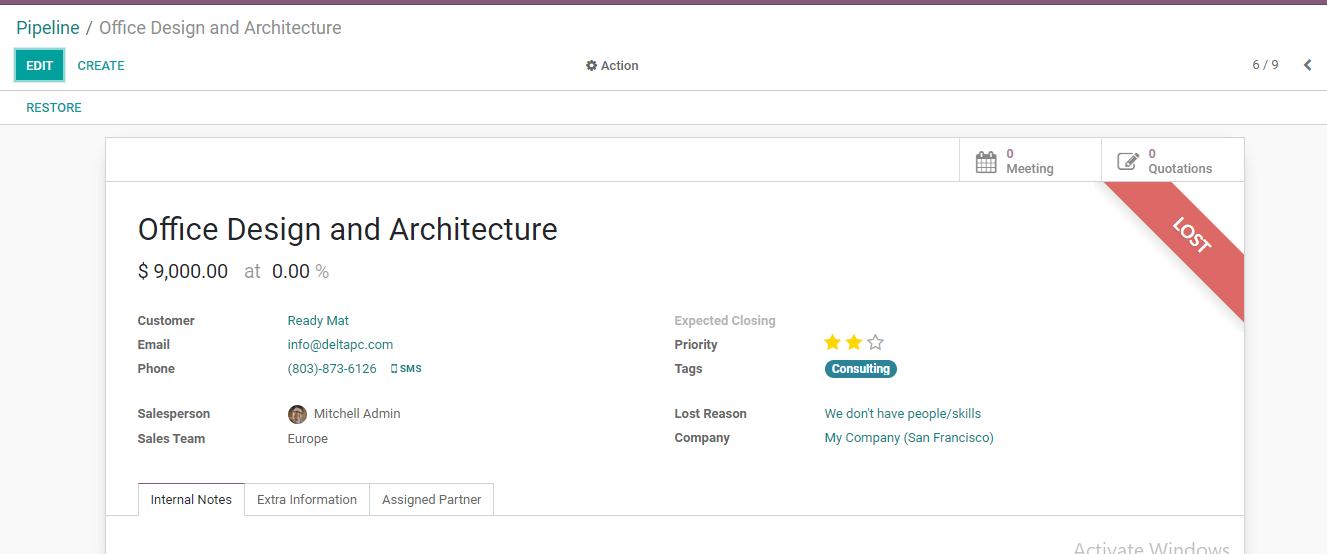Image resolution: width=1327 pixels, height=554 pixels.
Task: Open the Action dropdown menu
Action: tap(612, 66)
